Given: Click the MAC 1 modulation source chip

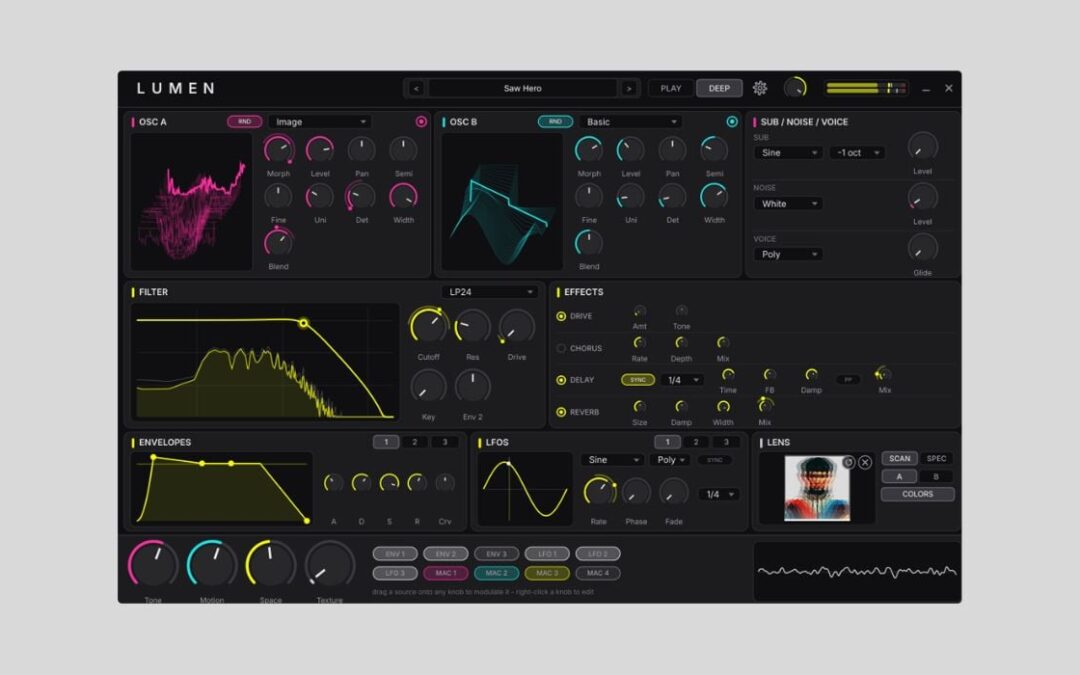Looking at the screenshot, I should pos(446,573).
